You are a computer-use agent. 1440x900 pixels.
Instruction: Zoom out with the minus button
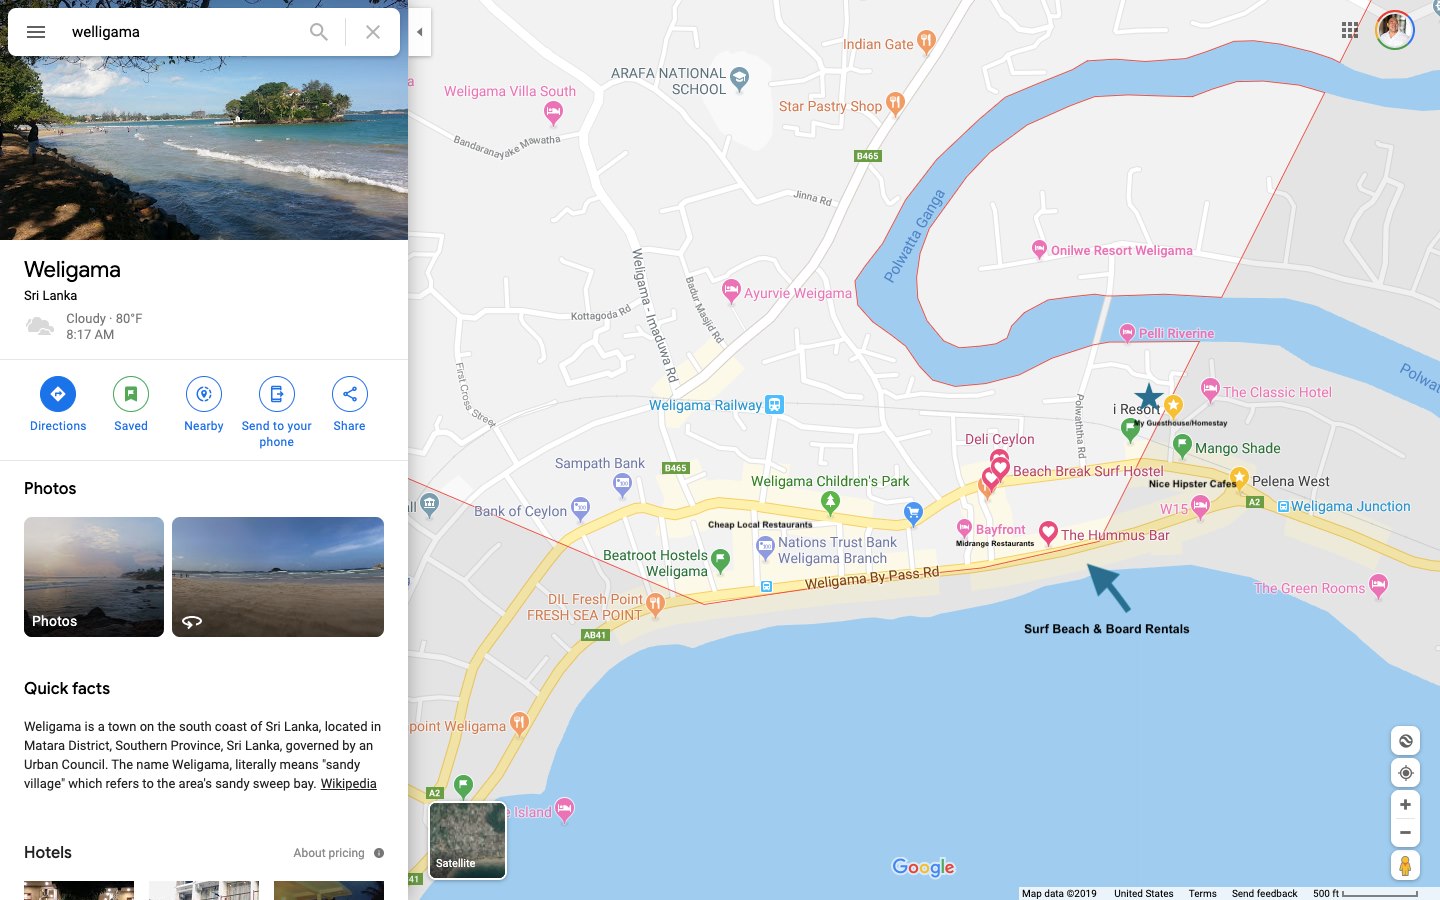[1405, 832]
